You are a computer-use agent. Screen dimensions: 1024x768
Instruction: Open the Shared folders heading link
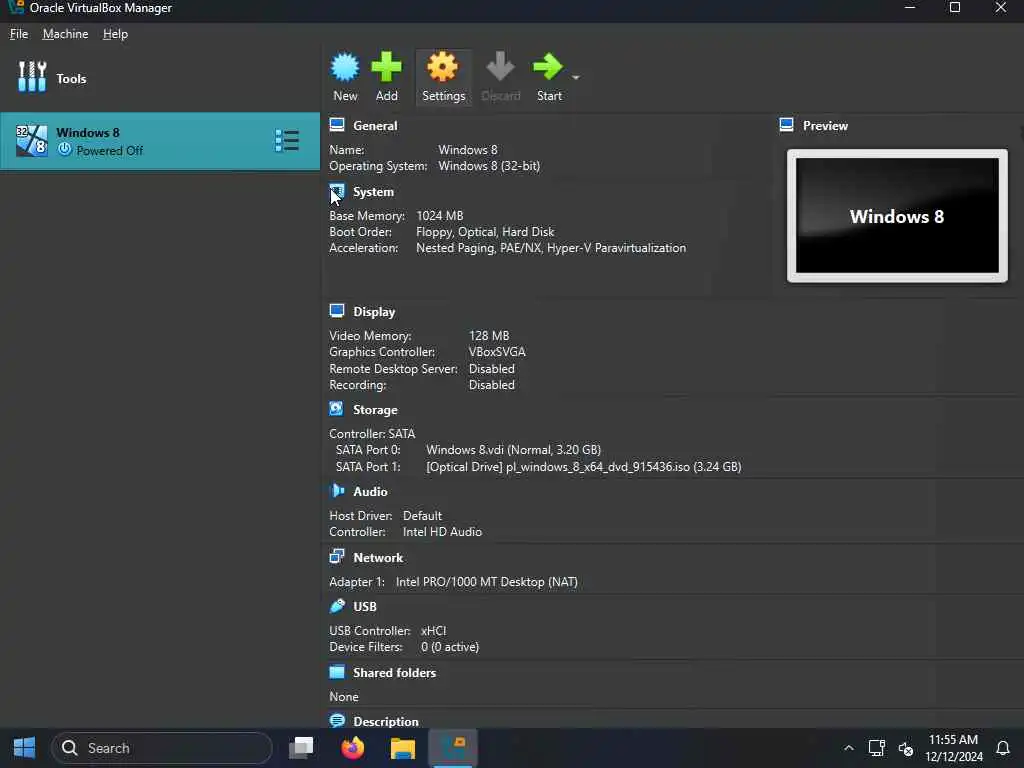click(394, 673)
